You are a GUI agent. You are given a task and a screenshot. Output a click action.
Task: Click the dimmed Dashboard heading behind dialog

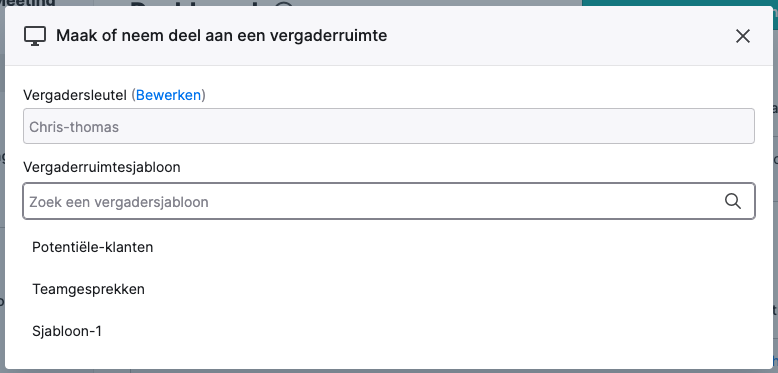click(211, 3)
